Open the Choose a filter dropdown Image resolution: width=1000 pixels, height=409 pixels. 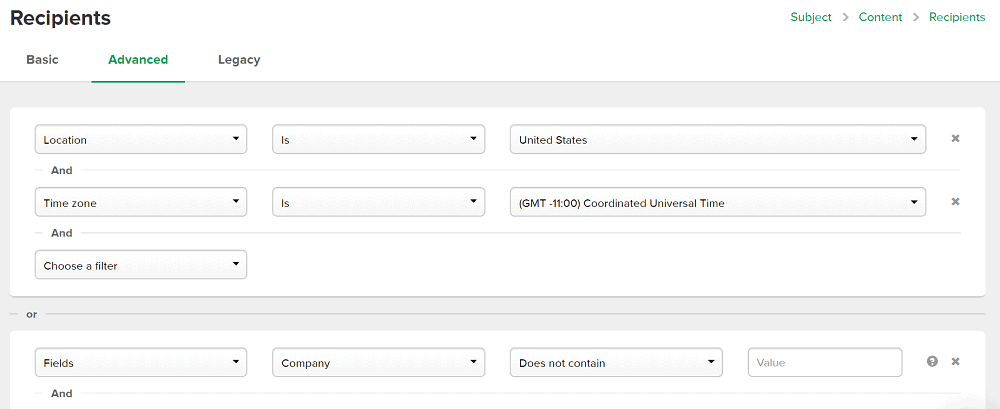(x=141, y=265)
